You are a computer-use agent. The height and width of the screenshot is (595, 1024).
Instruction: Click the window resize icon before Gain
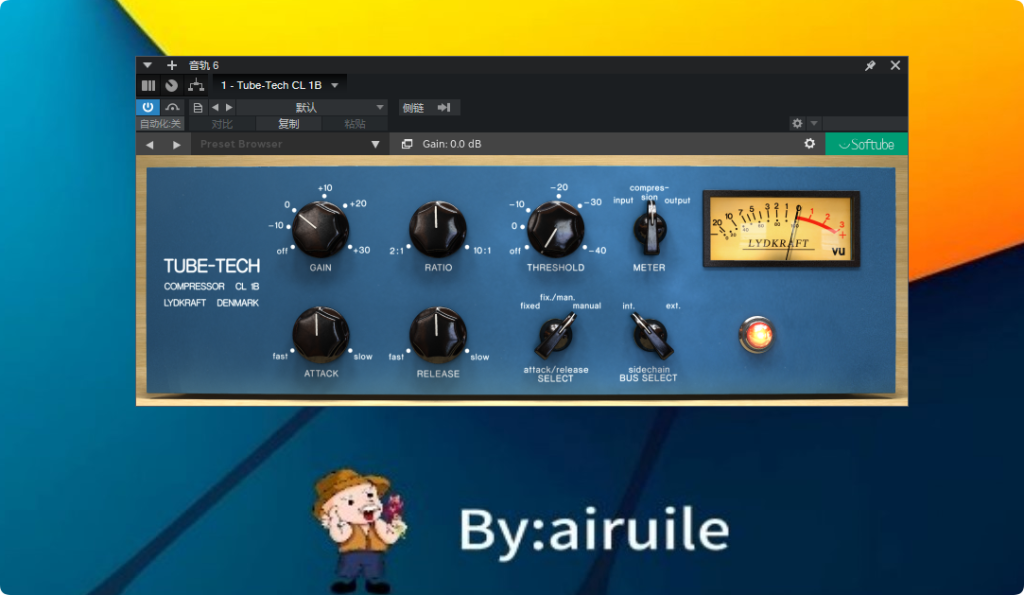coord(407,144)
